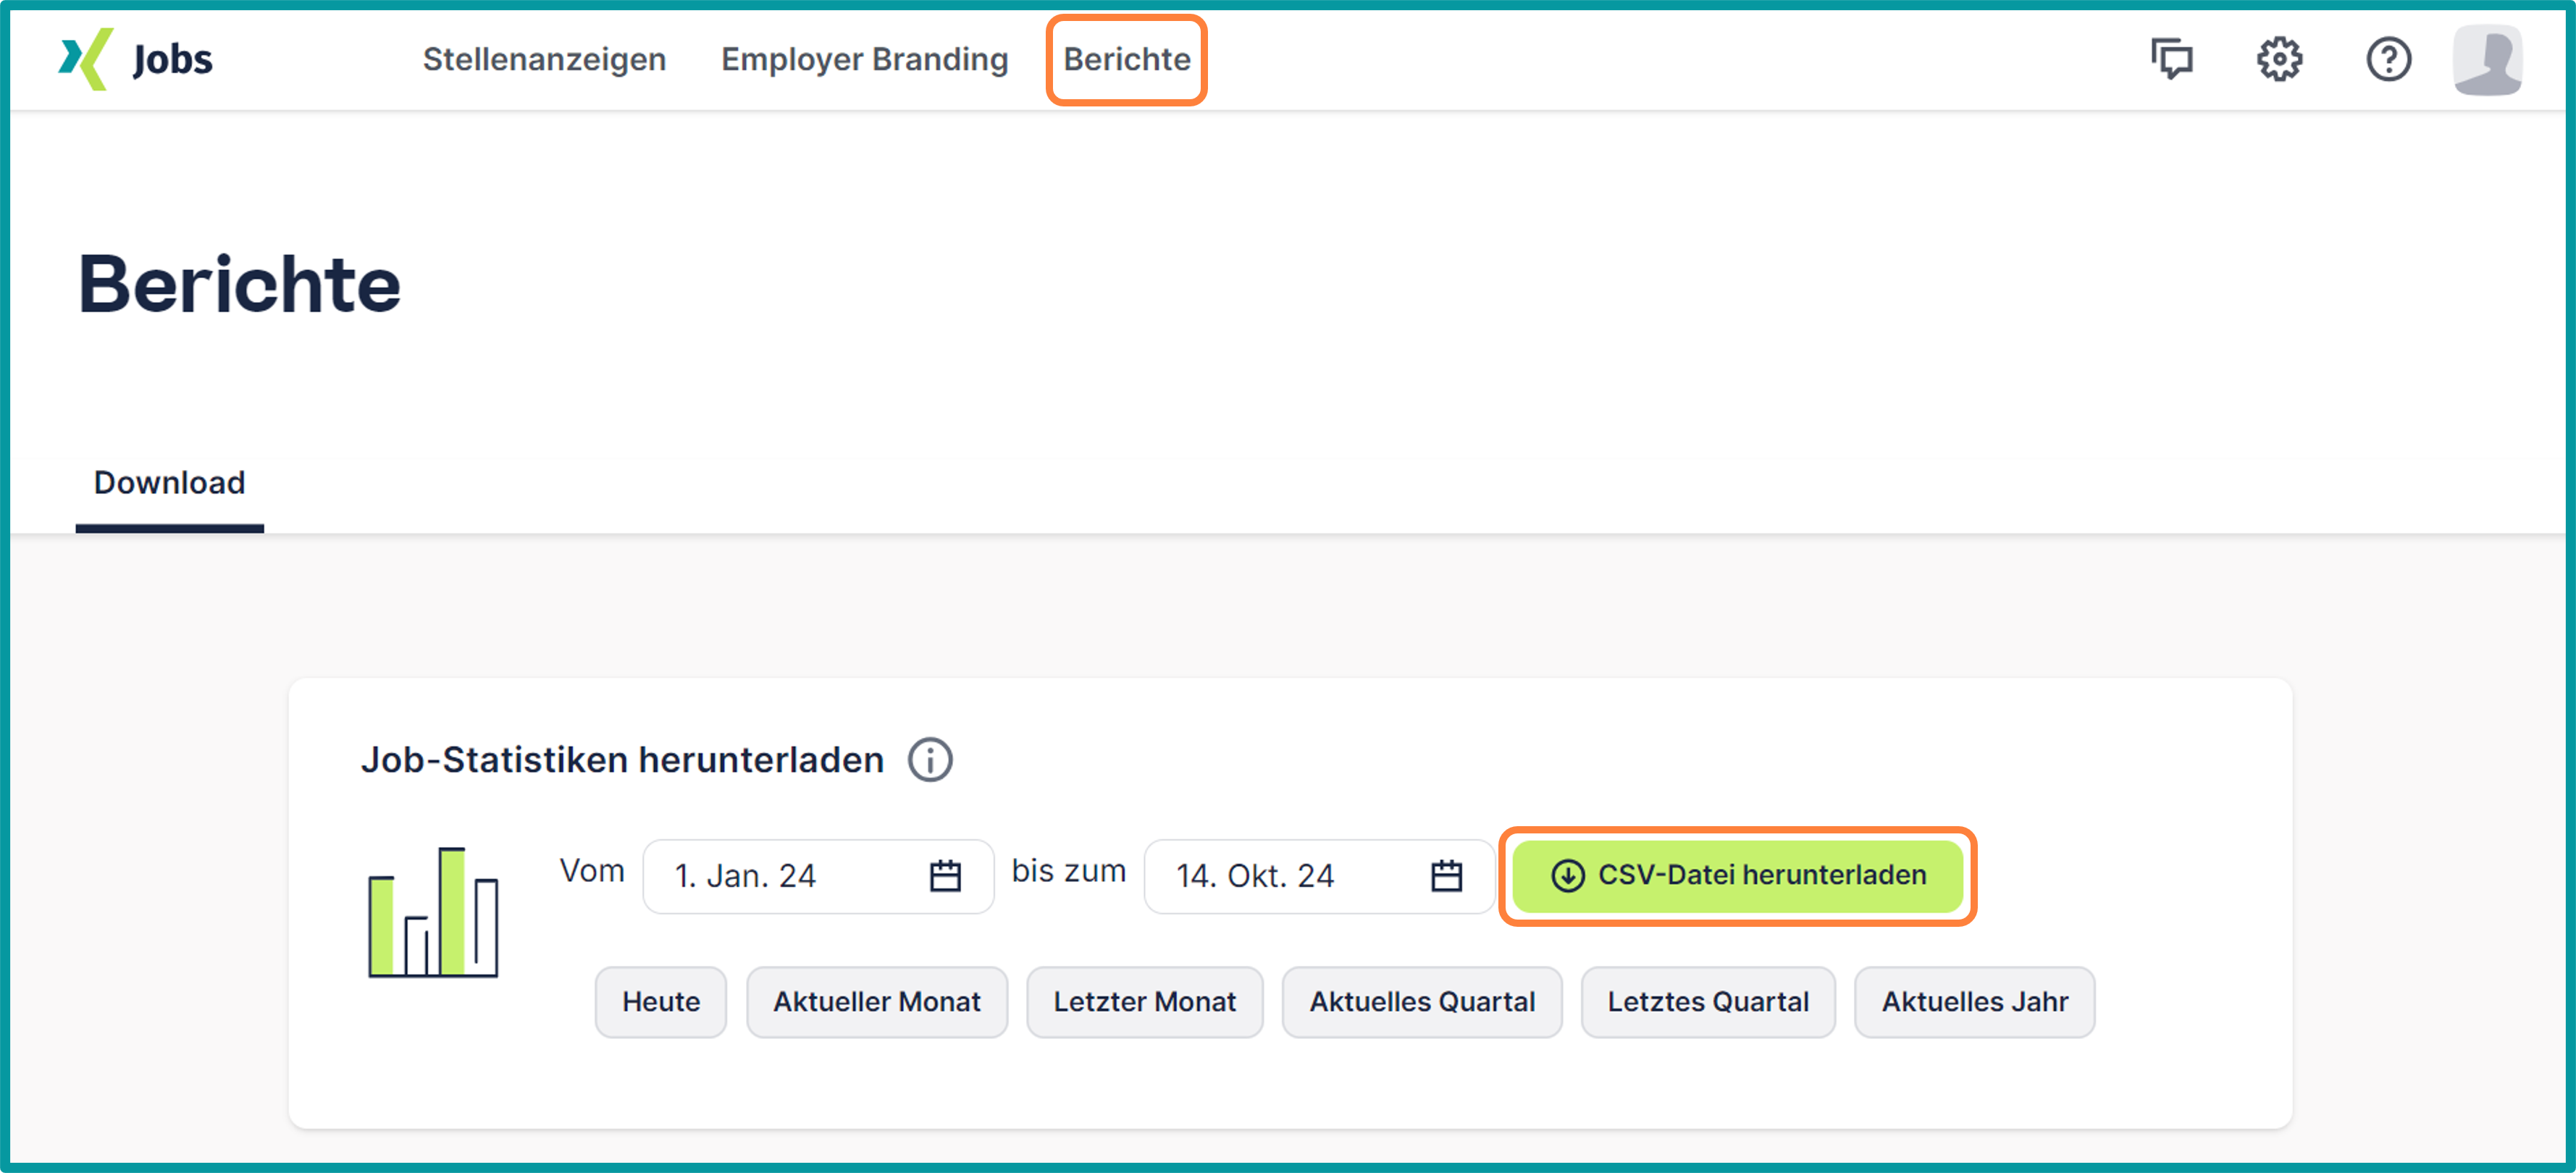The image size is (2576, 1173).
Task: Open Stellenanzeigen in top navigation
Action: (x=544, y=59)
